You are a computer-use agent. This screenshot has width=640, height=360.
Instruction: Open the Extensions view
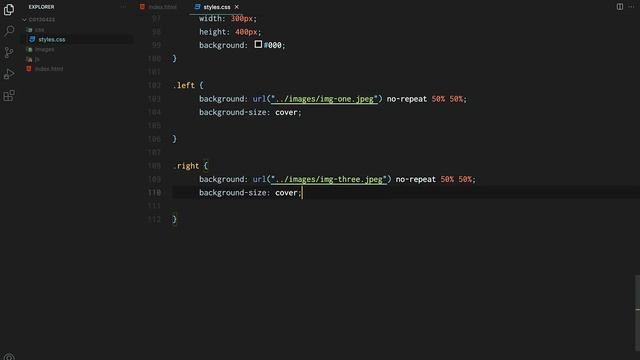9,96
